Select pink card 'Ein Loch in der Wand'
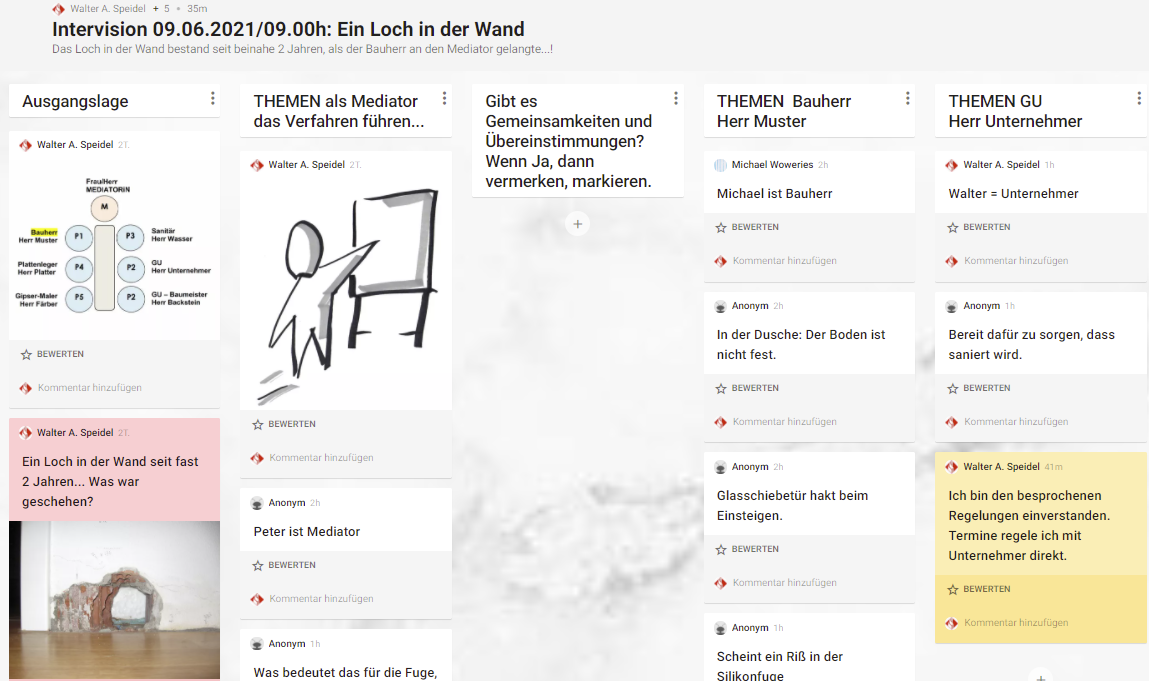The image size is (1149, 681). (x=114, y=470)
